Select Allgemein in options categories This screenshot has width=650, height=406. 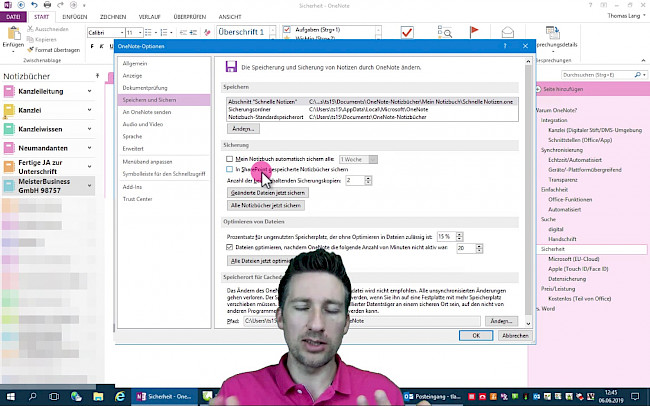click(164, 63)
